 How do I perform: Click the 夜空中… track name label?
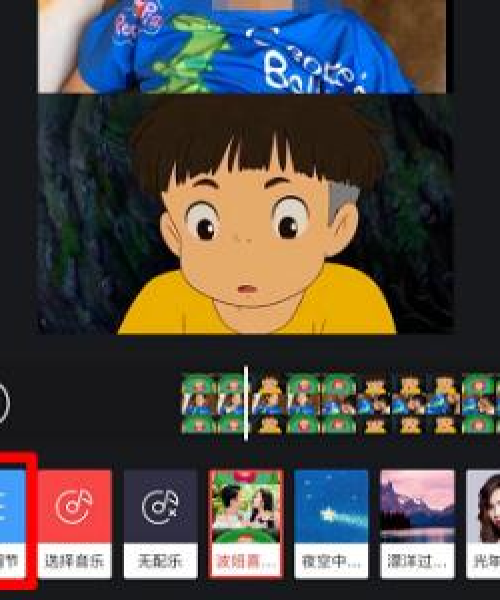[331, 561]
